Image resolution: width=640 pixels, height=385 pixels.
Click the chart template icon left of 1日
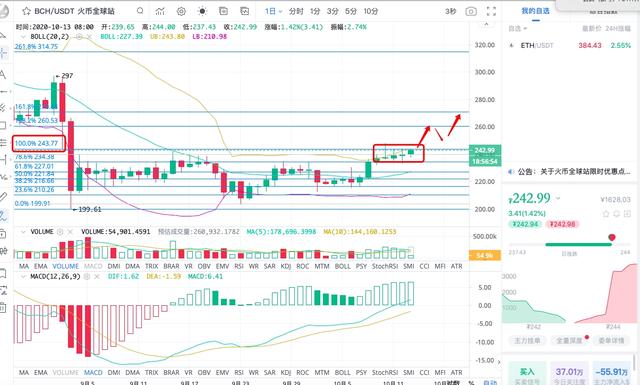[x=244, y=11]
